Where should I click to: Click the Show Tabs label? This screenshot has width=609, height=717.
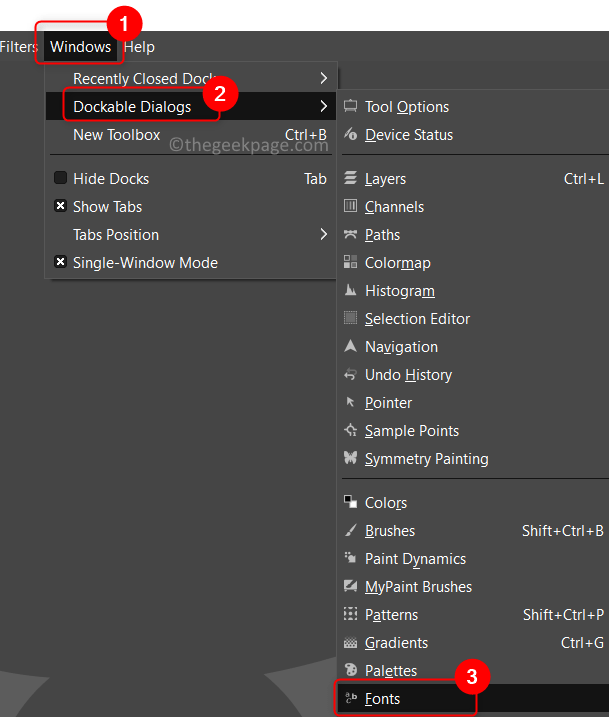pos(107,206)
